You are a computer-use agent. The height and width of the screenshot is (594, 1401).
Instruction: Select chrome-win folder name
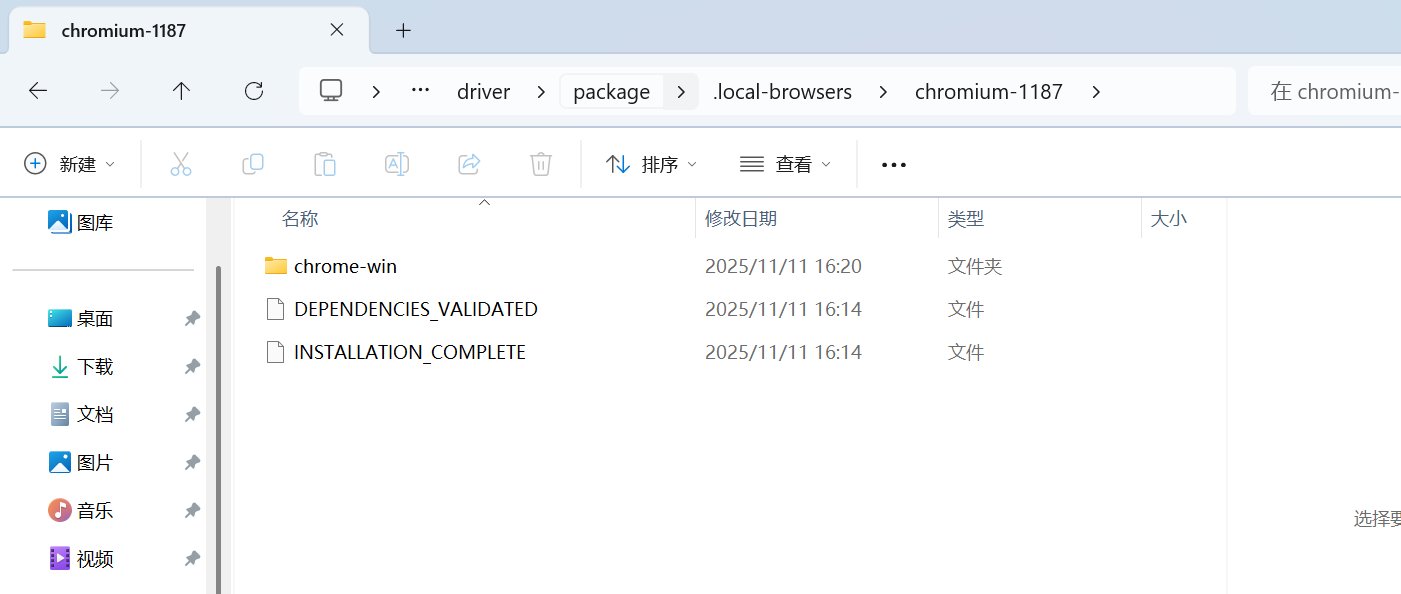click(x=345, y=266)
